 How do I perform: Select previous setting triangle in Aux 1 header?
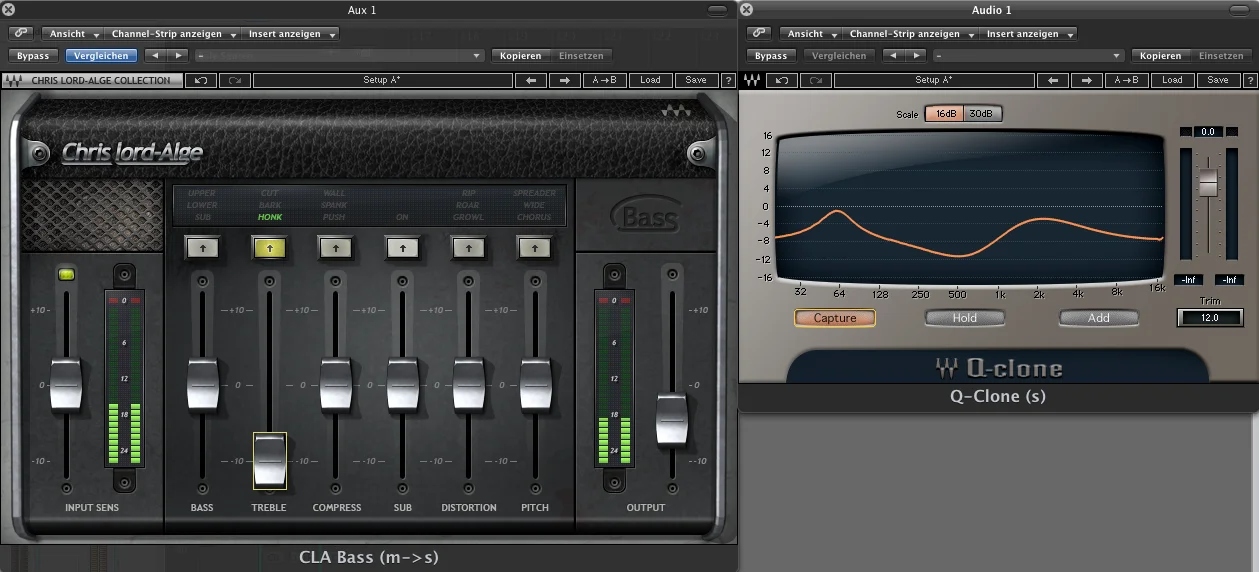click(x=155, y=56)
